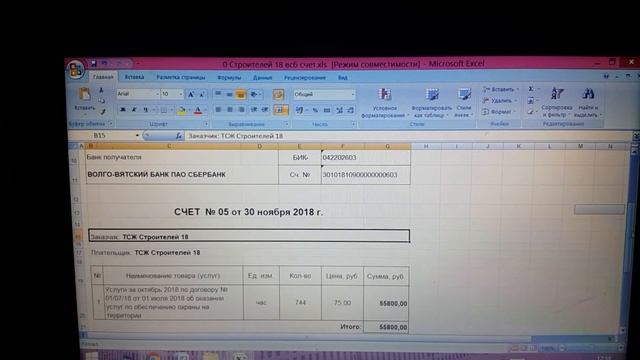Switch to the Формулы tab

229,78
